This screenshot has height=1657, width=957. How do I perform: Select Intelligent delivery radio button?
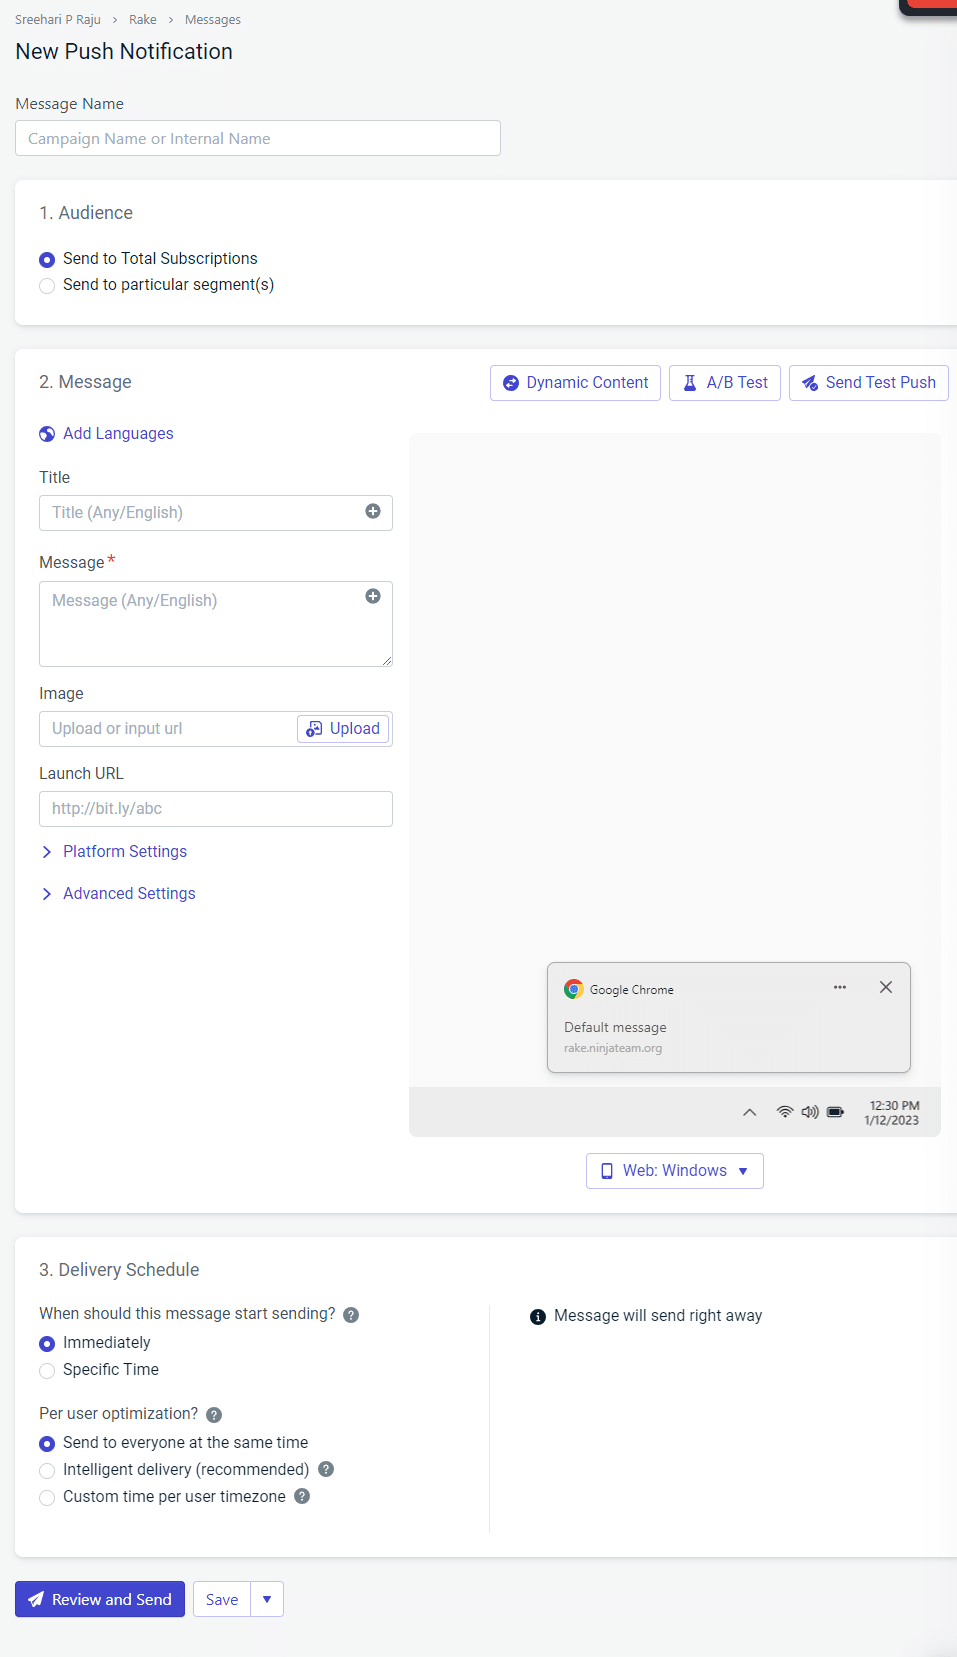pyautogui.click(x=47, y=1470)
